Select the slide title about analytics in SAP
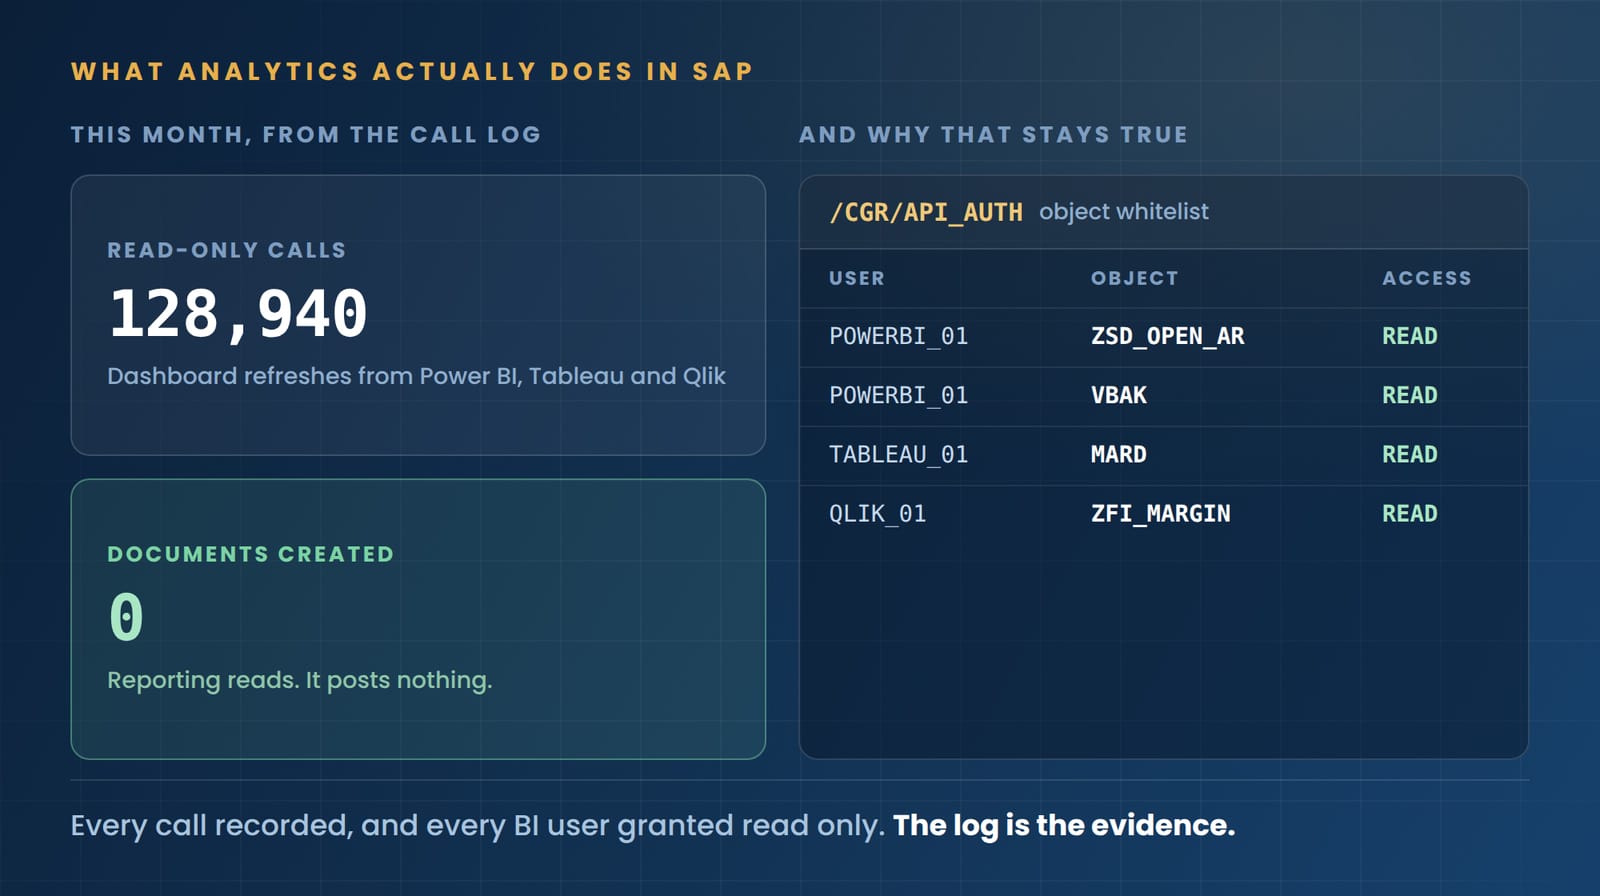The height and width of the screenshot is (896, 1600). pos(412,72)
